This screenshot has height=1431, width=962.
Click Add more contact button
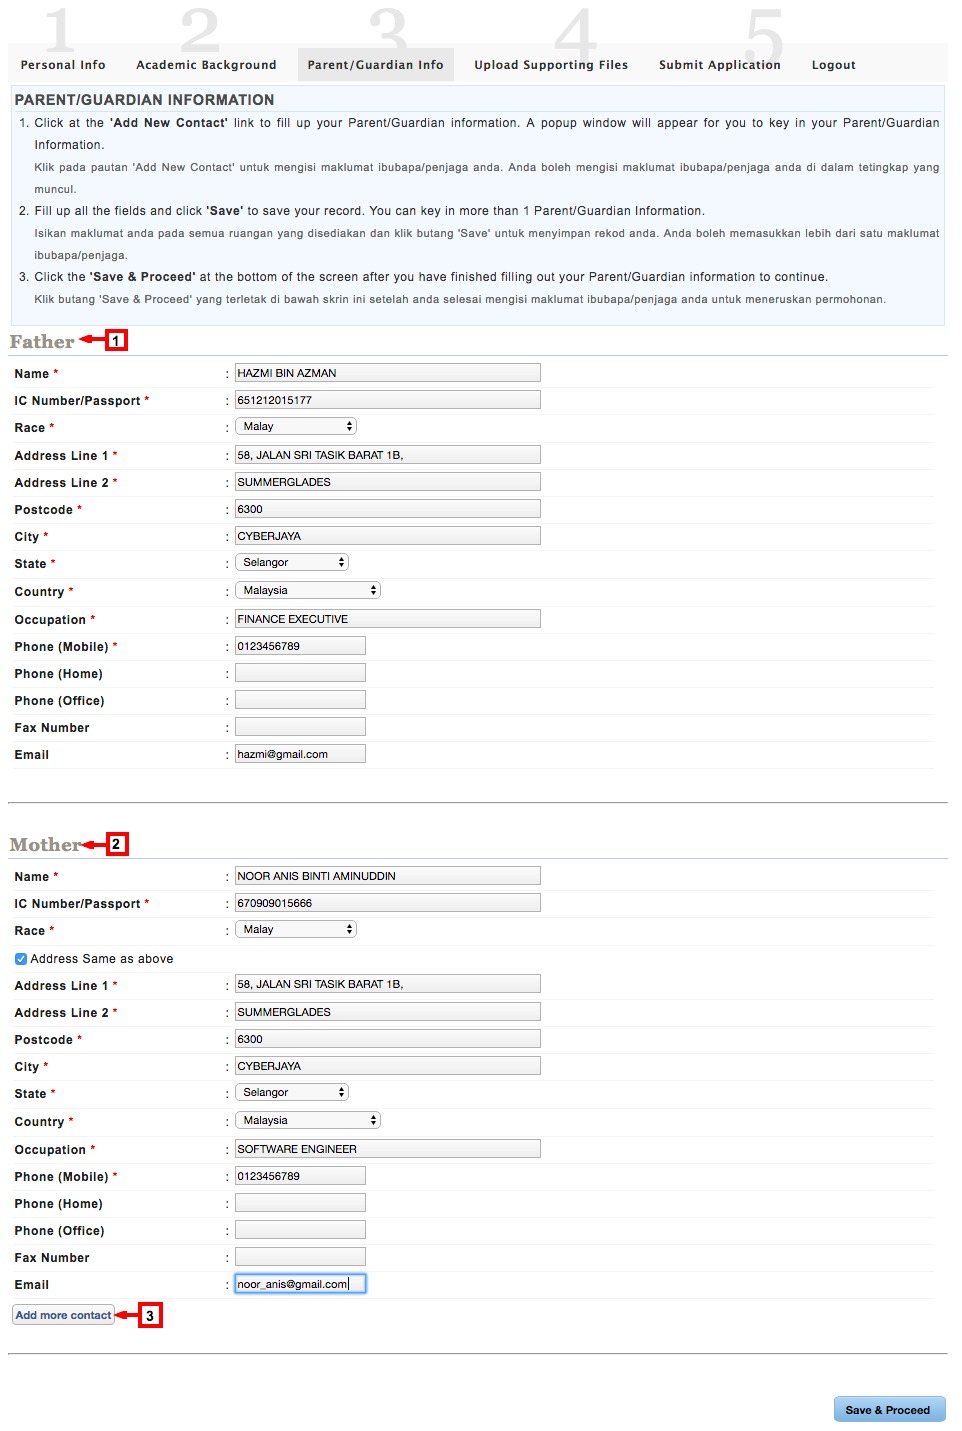[63, 1315]
